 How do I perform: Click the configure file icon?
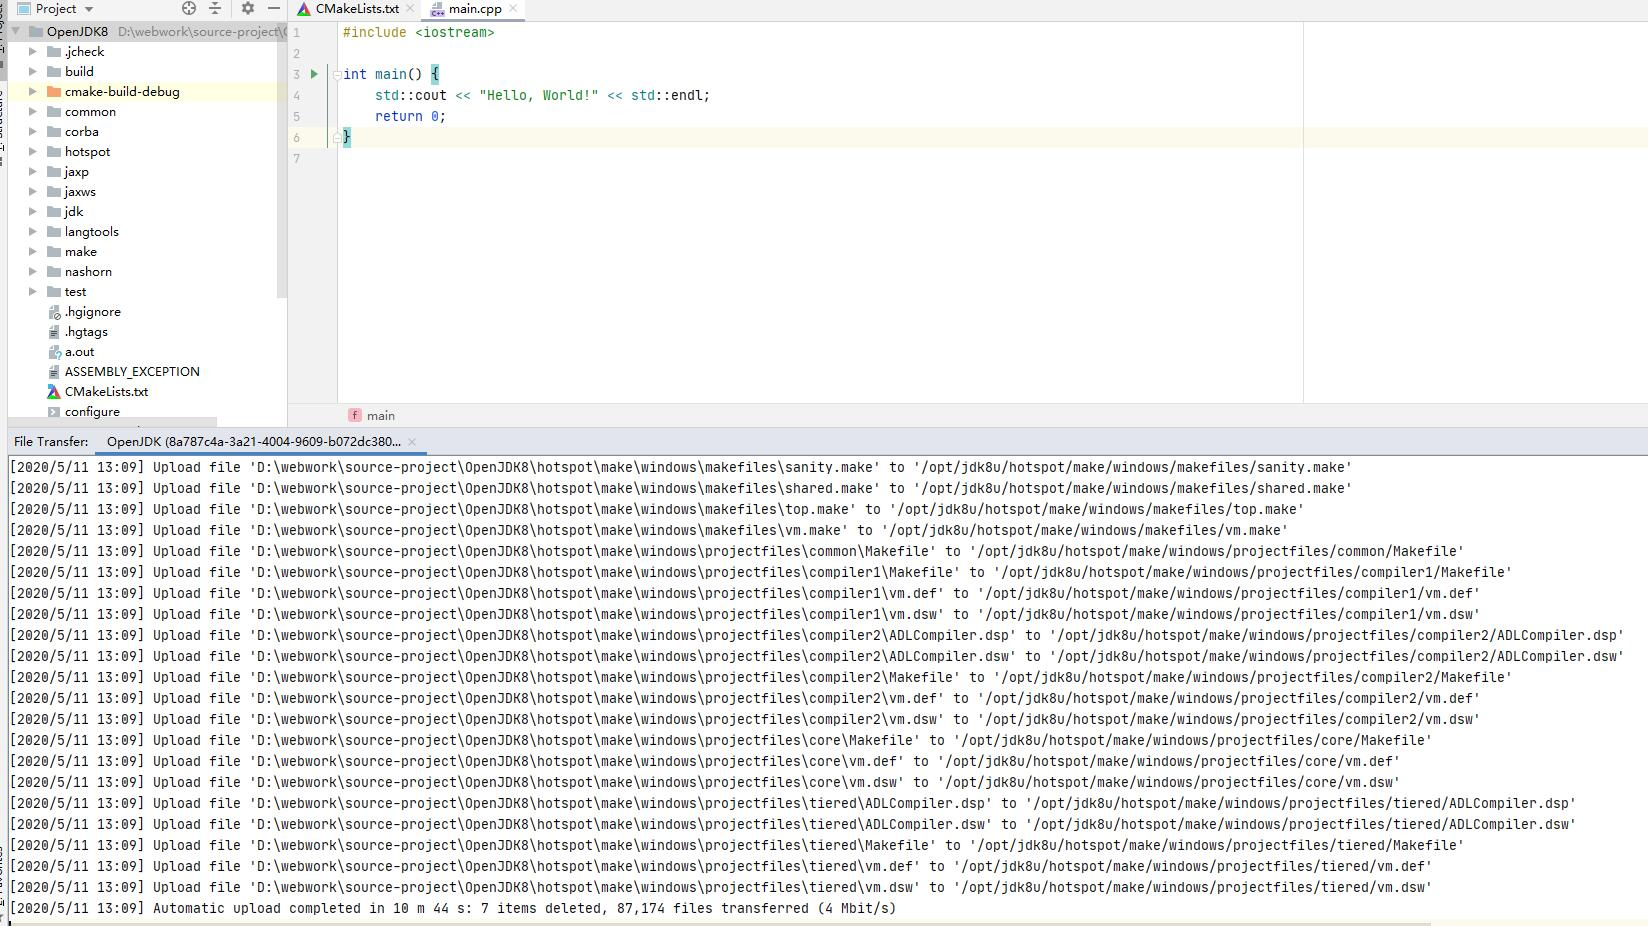click(x=54, y=411)
